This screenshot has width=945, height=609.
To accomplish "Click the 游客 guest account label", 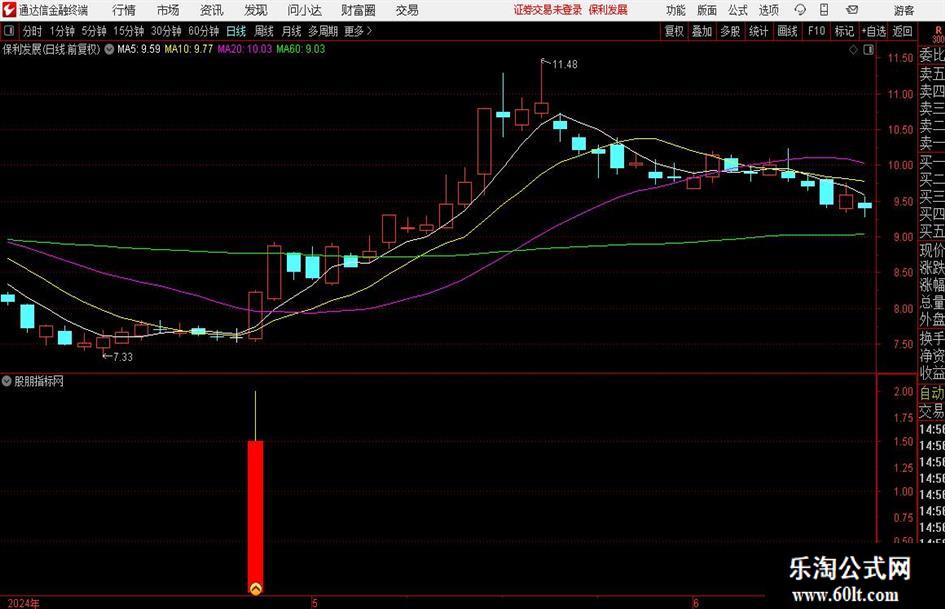I will coord(903,10).
